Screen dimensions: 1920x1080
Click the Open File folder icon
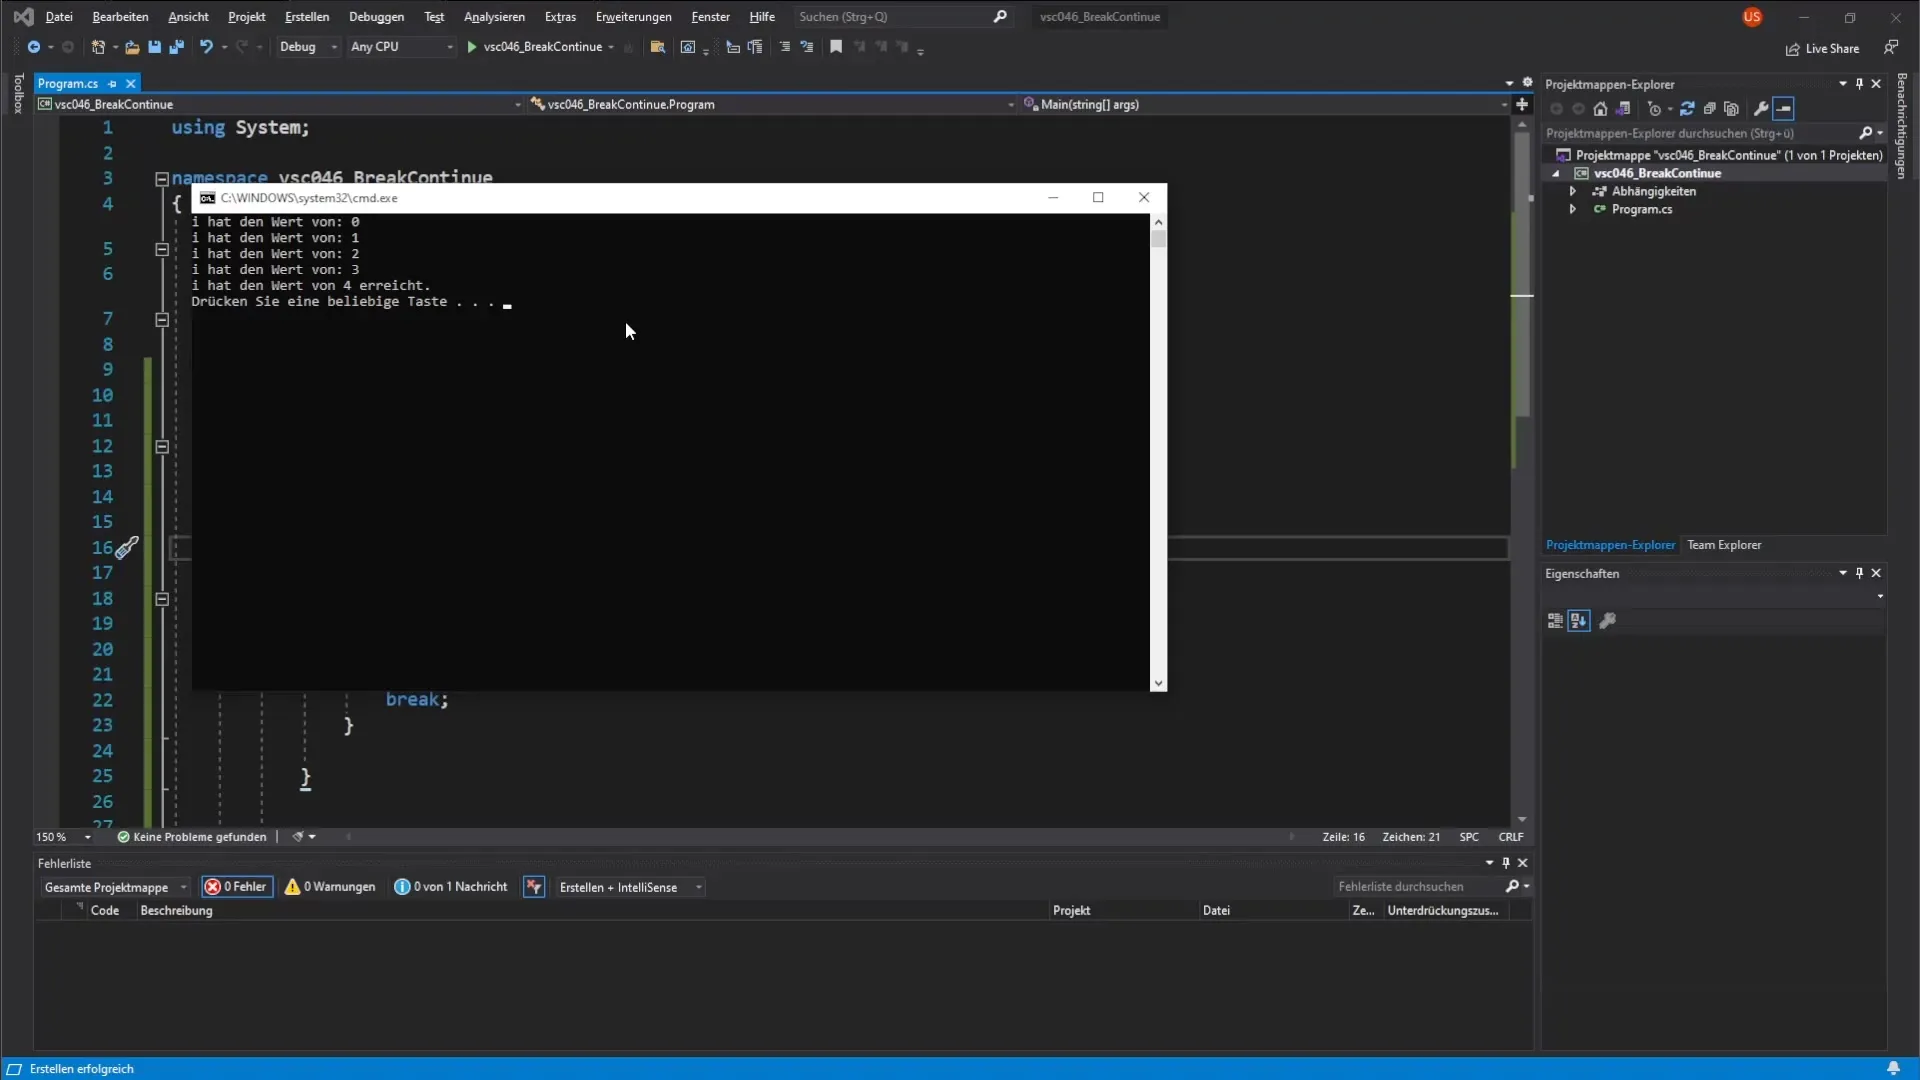pos(132,47)
